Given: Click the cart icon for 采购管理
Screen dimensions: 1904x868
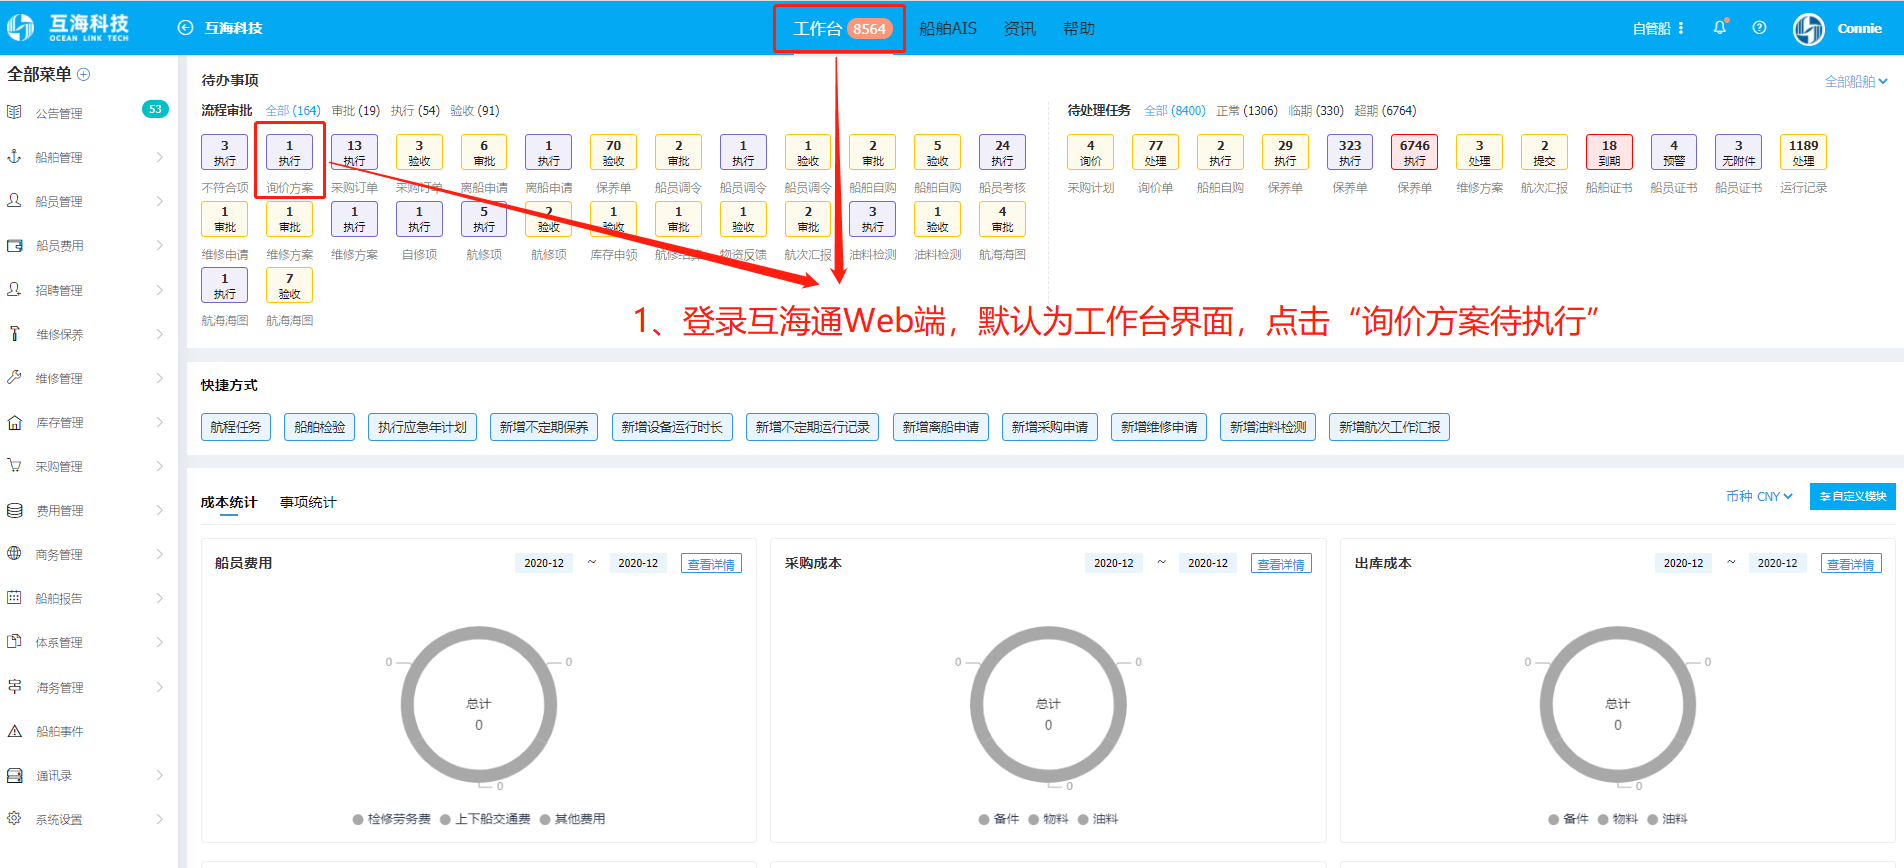Looking at the screenshot, I should click(x=14, y=465).
